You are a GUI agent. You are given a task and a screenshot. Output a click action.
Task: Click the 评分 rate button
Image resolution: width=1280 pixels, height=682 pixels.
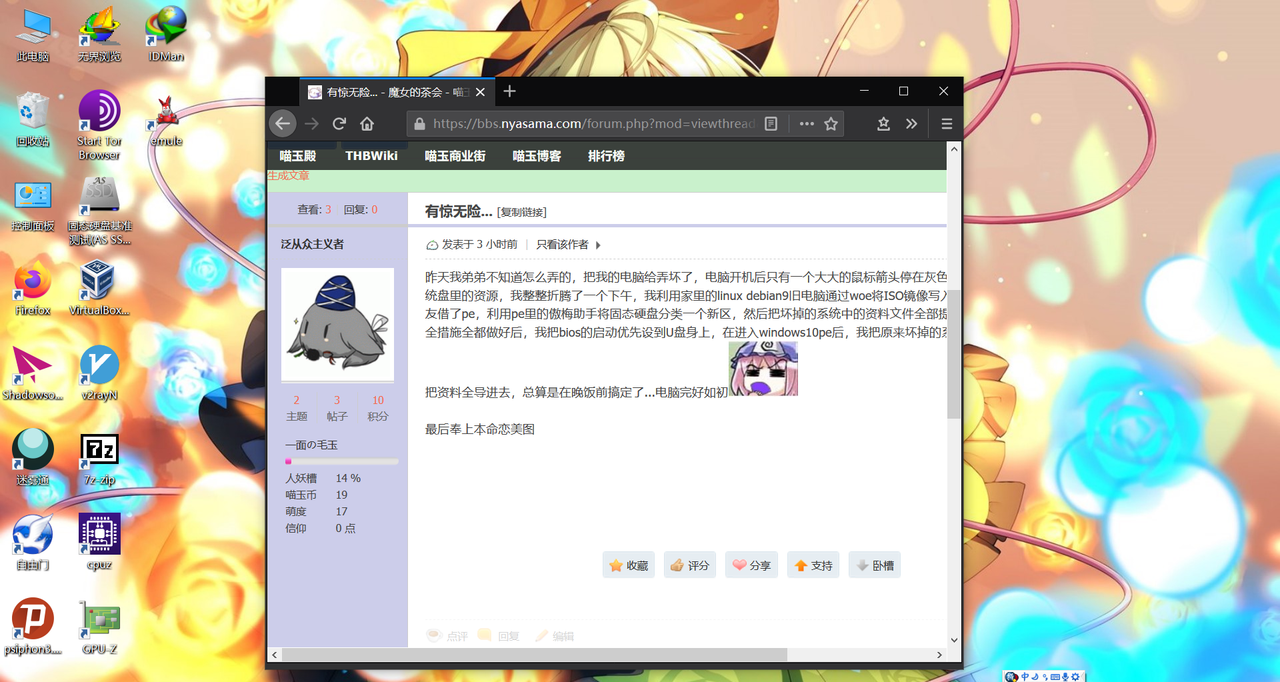click(x=690, y=565)
